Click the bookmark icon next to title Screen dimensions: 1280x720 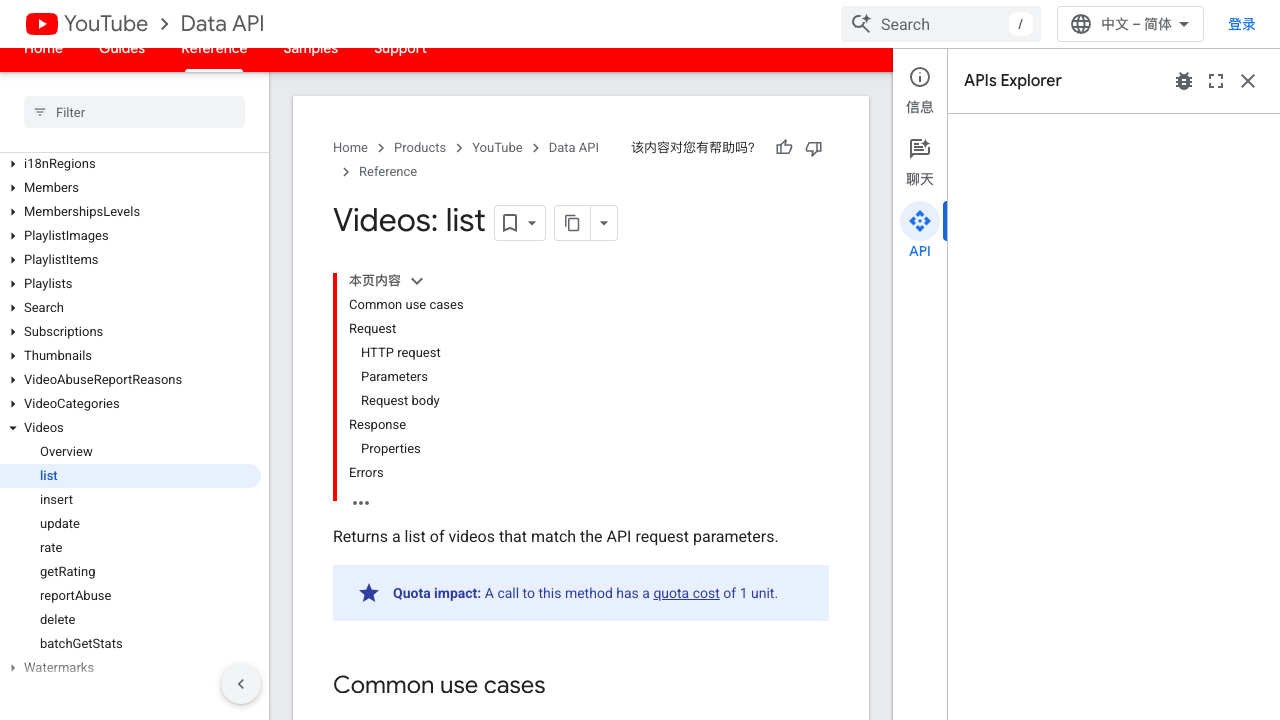click(510, 223)
